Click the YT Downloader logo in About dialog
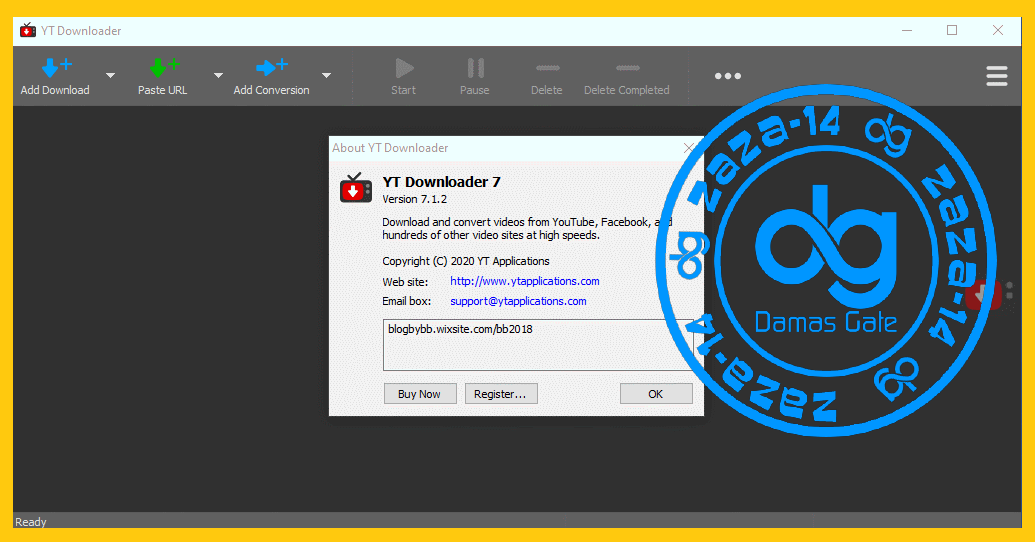The height and width of the screenshot is (542, 1035). pos(356,188)
